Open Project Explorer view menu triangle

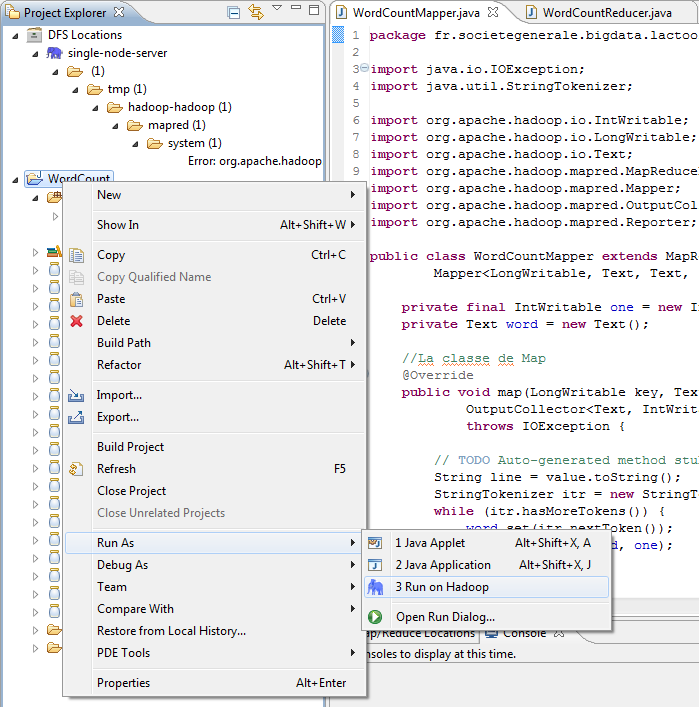[x=278, y=10]
